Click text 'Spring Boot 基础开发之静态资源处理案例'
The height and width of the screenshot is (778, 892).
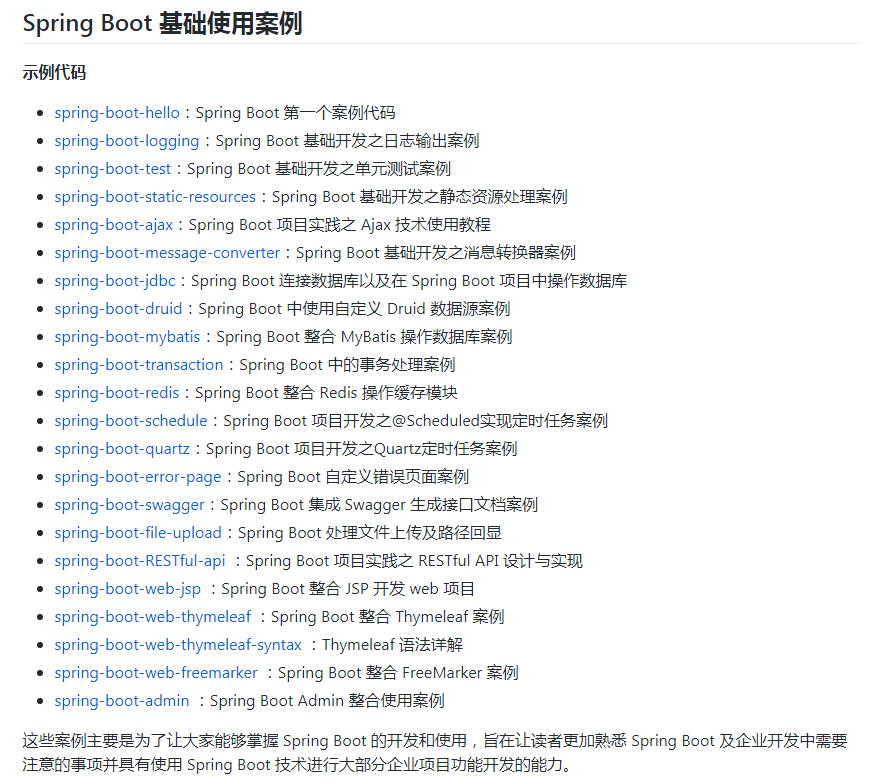click(x=420, y=197)
